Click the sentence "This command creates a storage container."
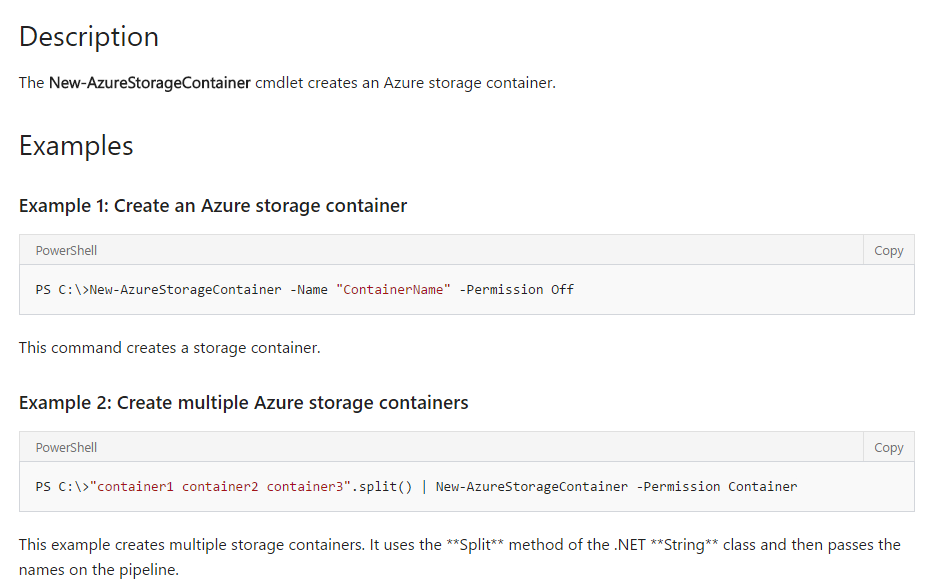 click(x=170, y=348)
